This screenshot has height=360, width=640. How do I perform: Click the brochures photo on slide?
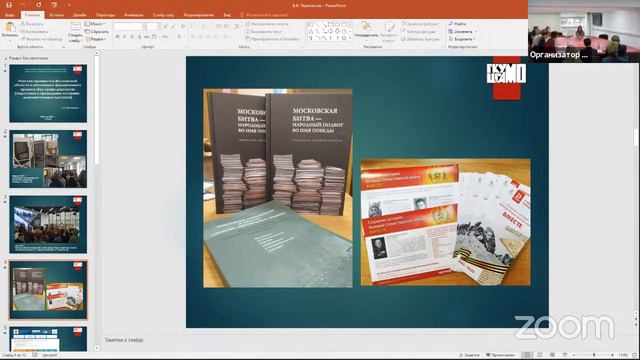point(446,222)
